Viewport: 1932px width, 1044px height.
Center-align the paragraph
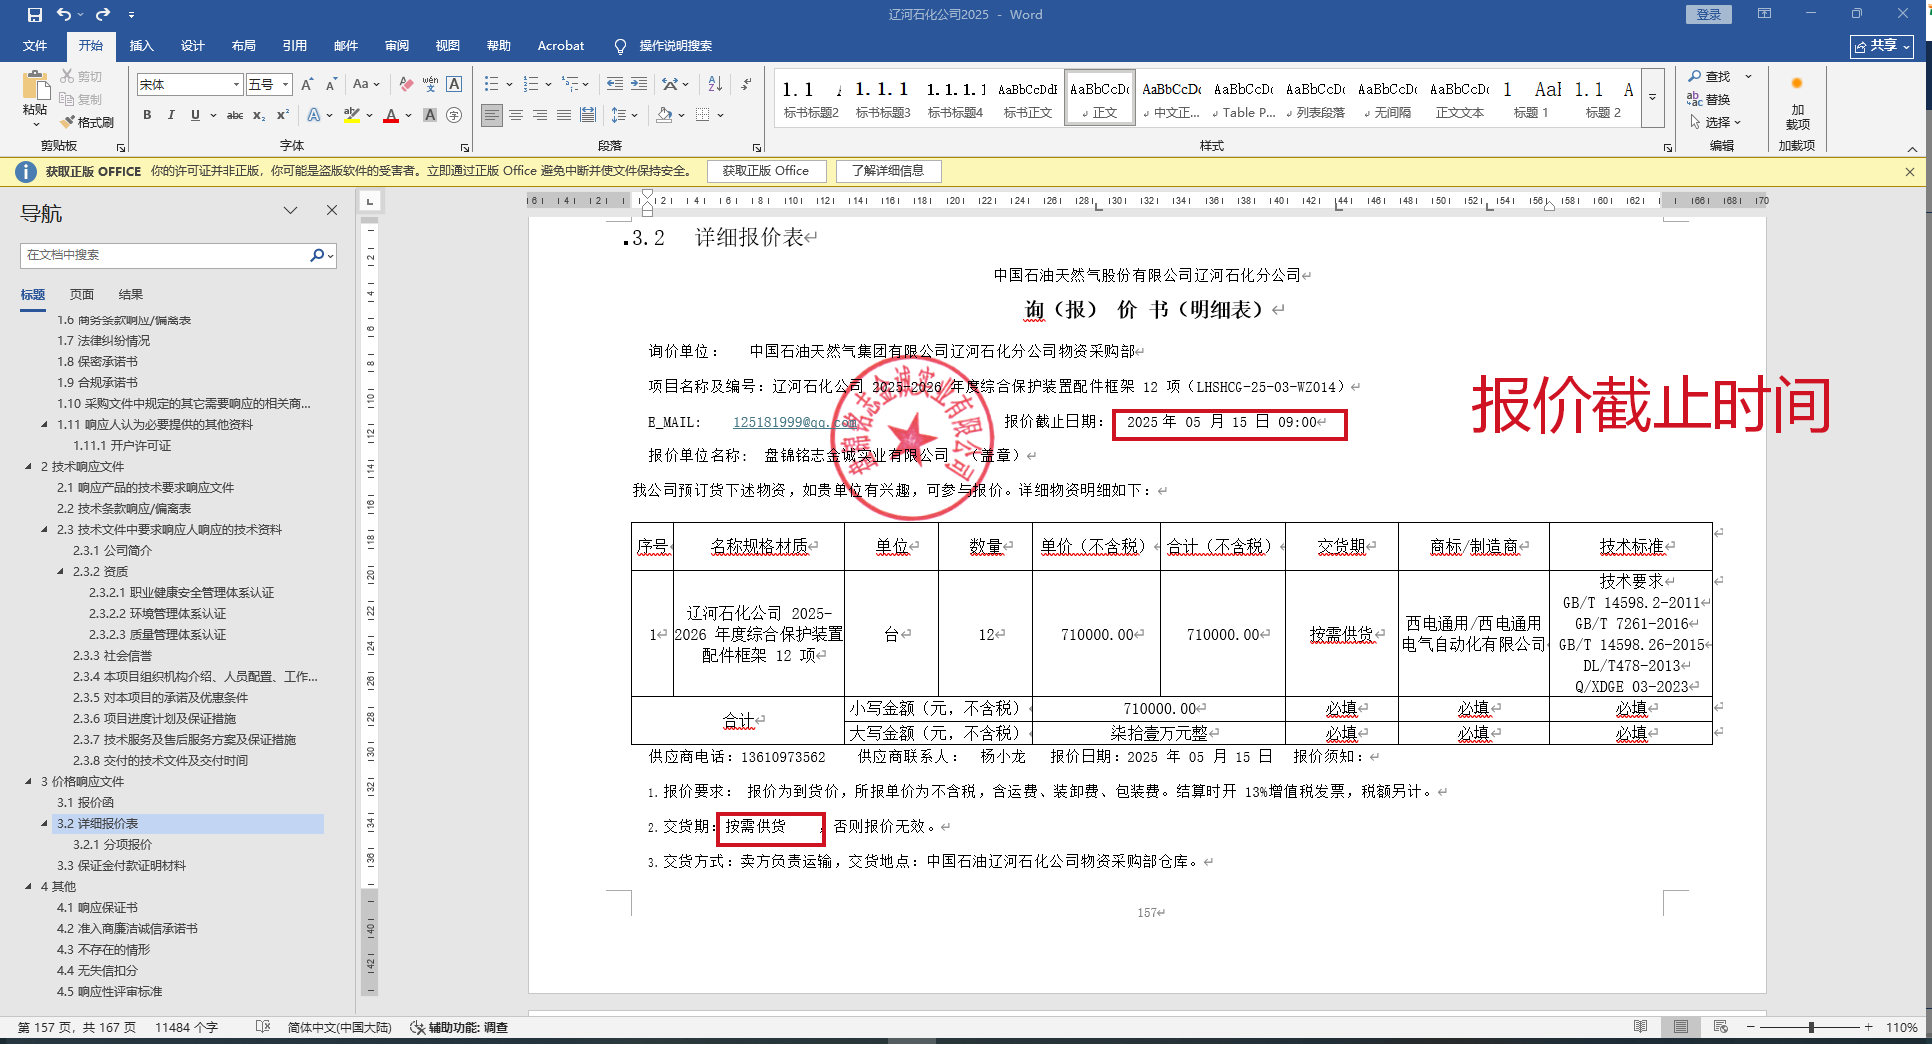[516, 115]
